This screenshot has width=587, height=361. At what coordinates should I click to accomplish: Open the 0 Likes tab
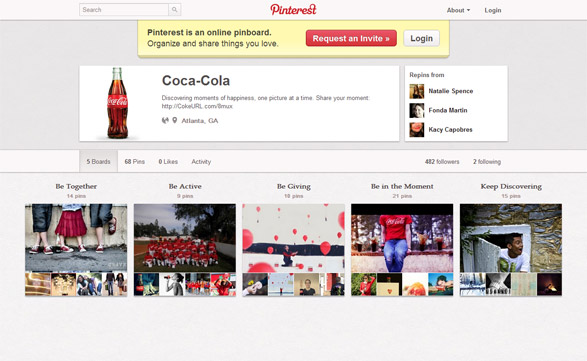click(168, 161)
